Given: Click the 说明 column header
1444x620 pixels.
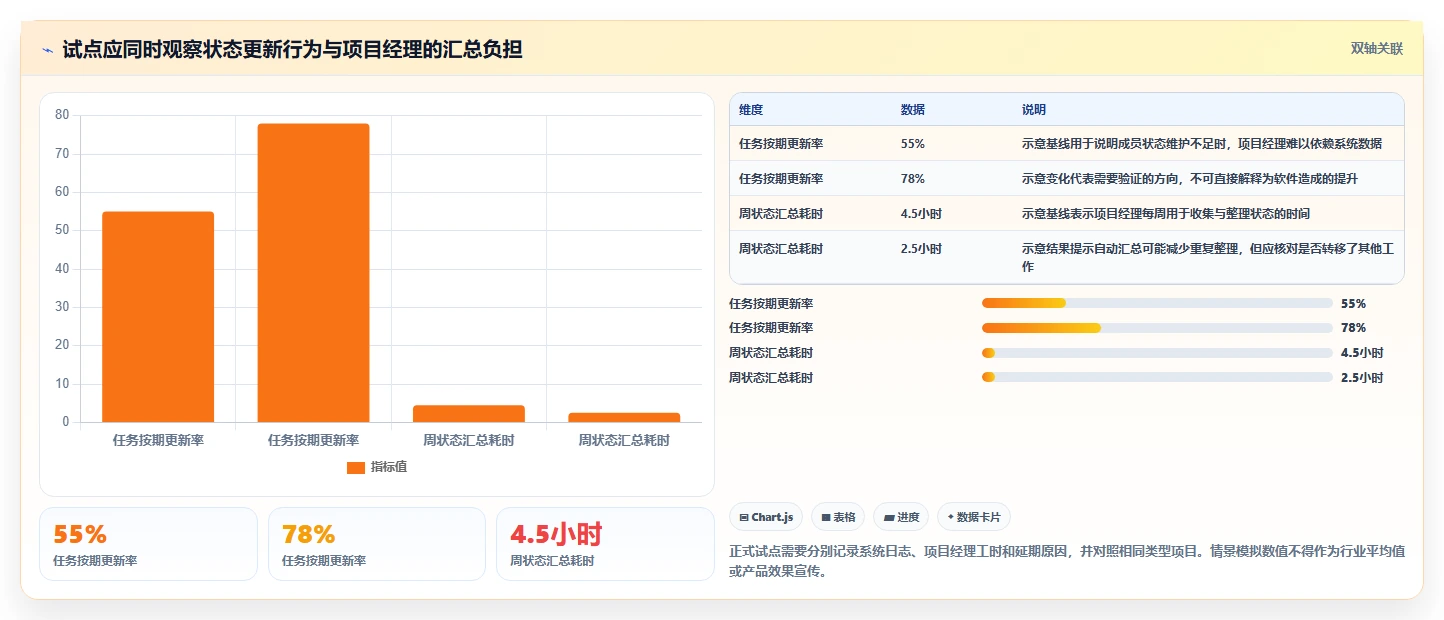Looking at the screenshot, I should point(1034,110).
